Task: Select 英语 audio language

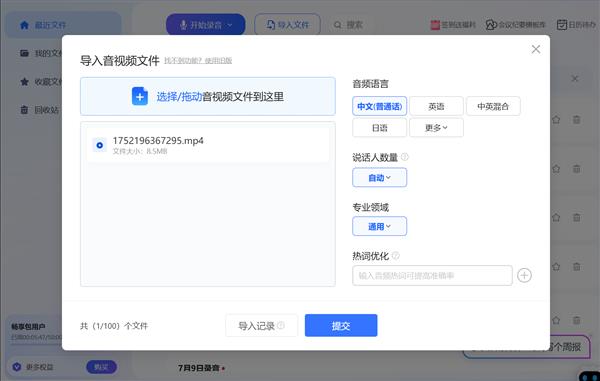Action: pos(436,106)
